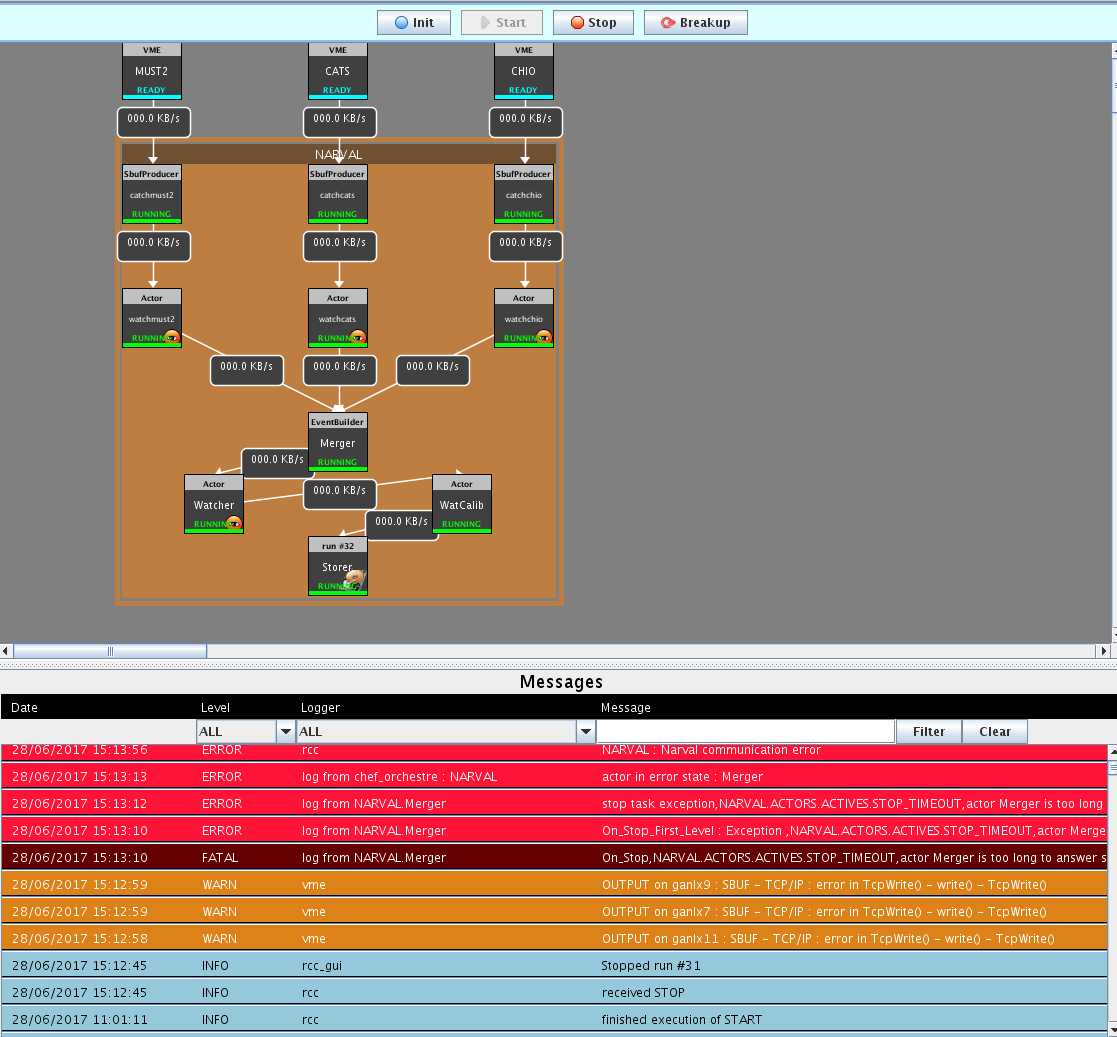Click data rate box below CATS
The image size is (1117, 1037).
pyautogui.click(x=340, y=122)
